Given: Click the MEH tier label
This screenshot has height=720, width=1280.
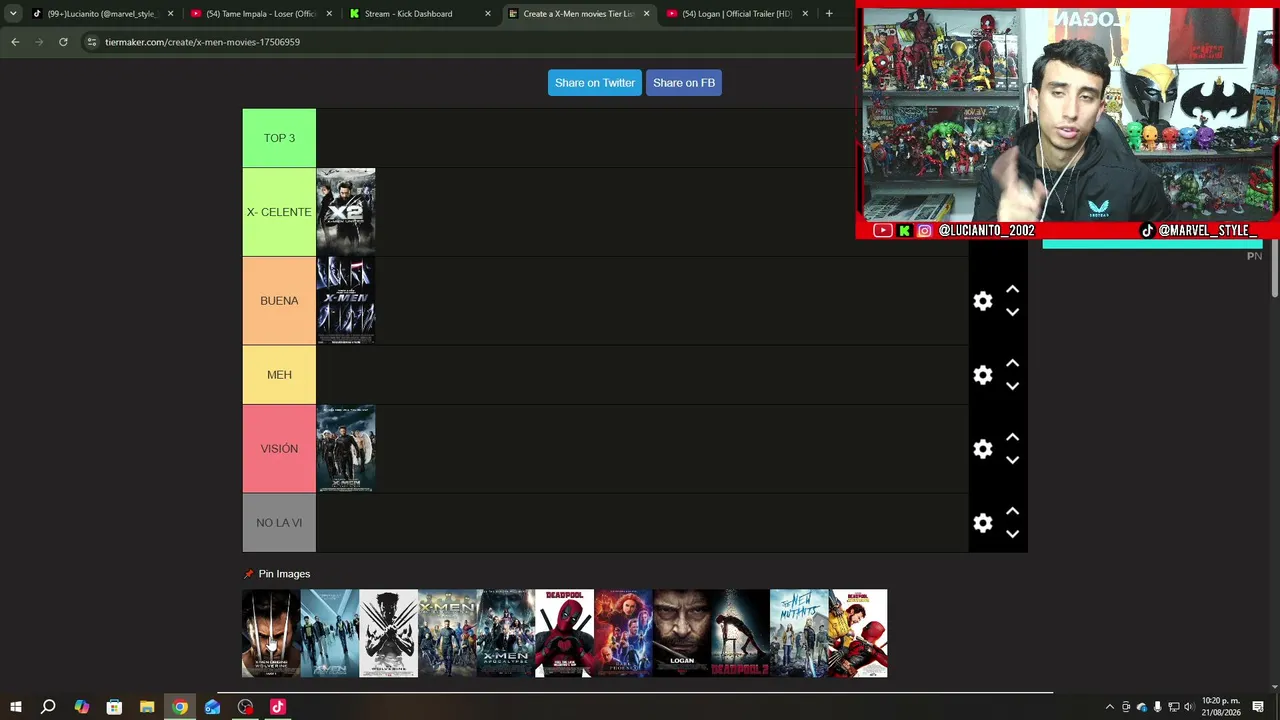Looking at the screenshot, I should (279, 375).
